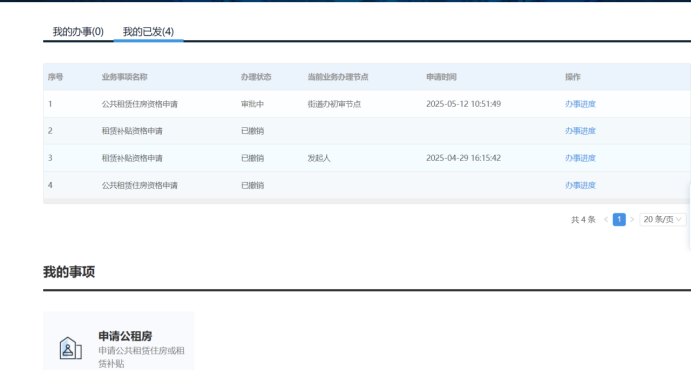692x370 pixels.
Task: Click the time 2025-04-29 16:15:42
Action: [463, 158]
